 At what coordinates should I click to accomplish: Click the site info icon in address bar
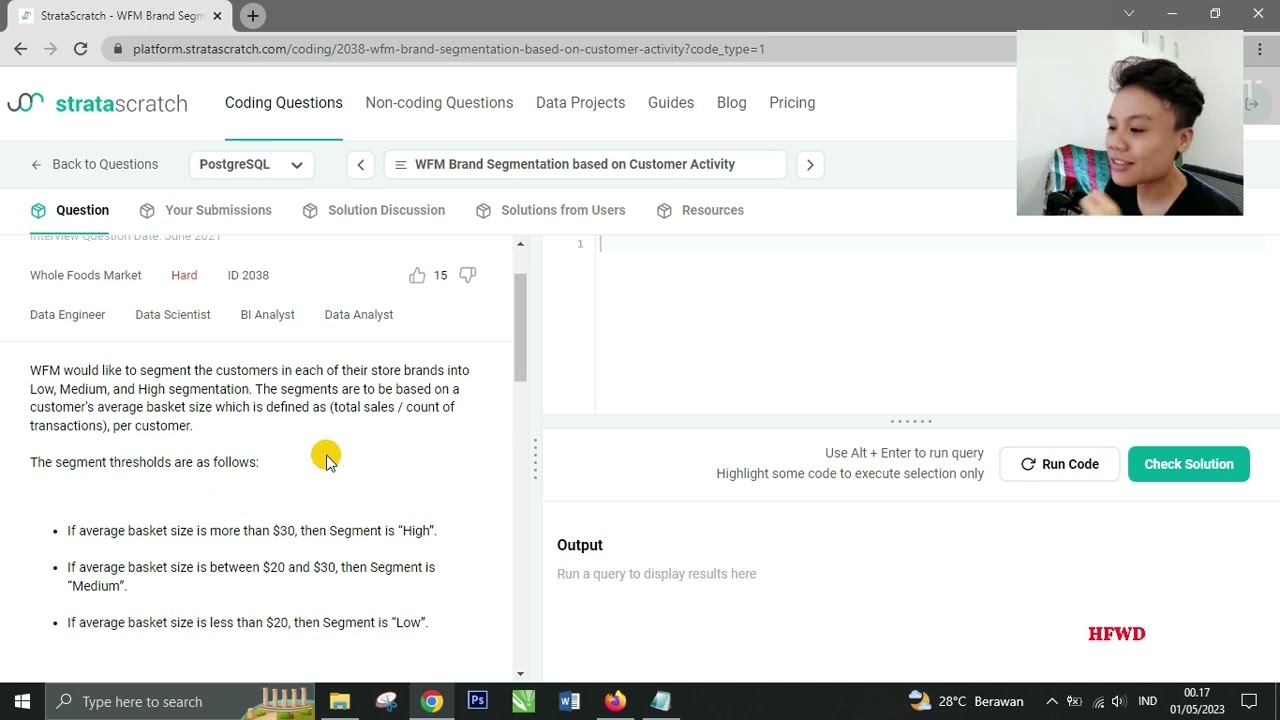(x=118, y=49)
